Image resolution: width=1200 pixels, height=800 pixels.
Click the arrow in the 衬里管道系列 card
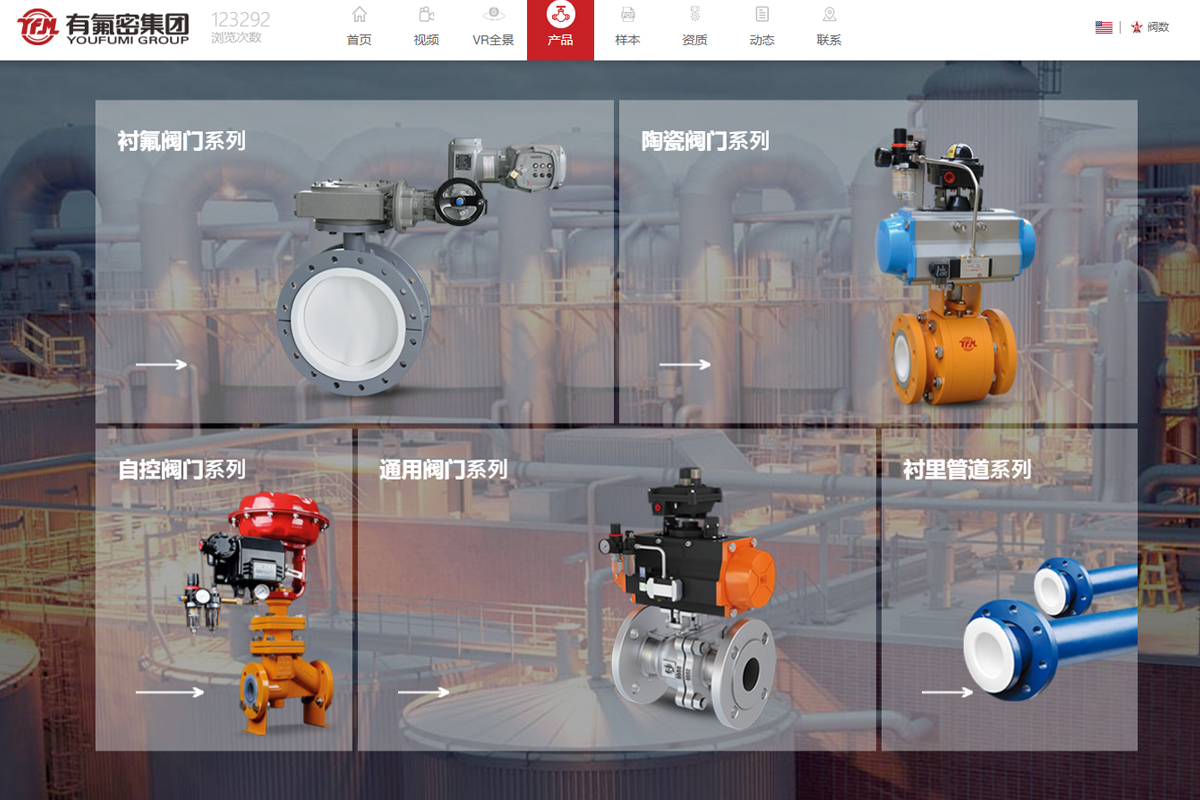pyautogui.click(x=946, y=691)
